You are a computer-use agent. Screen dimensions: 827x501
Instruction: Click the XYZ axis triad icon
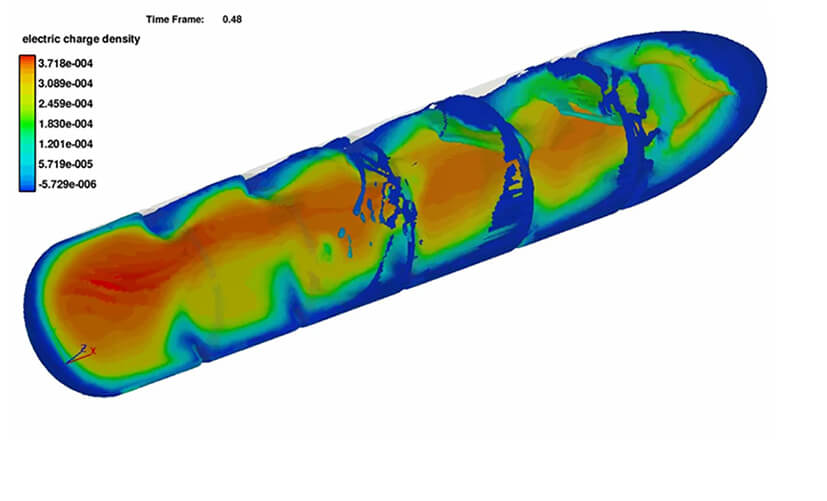80,352
